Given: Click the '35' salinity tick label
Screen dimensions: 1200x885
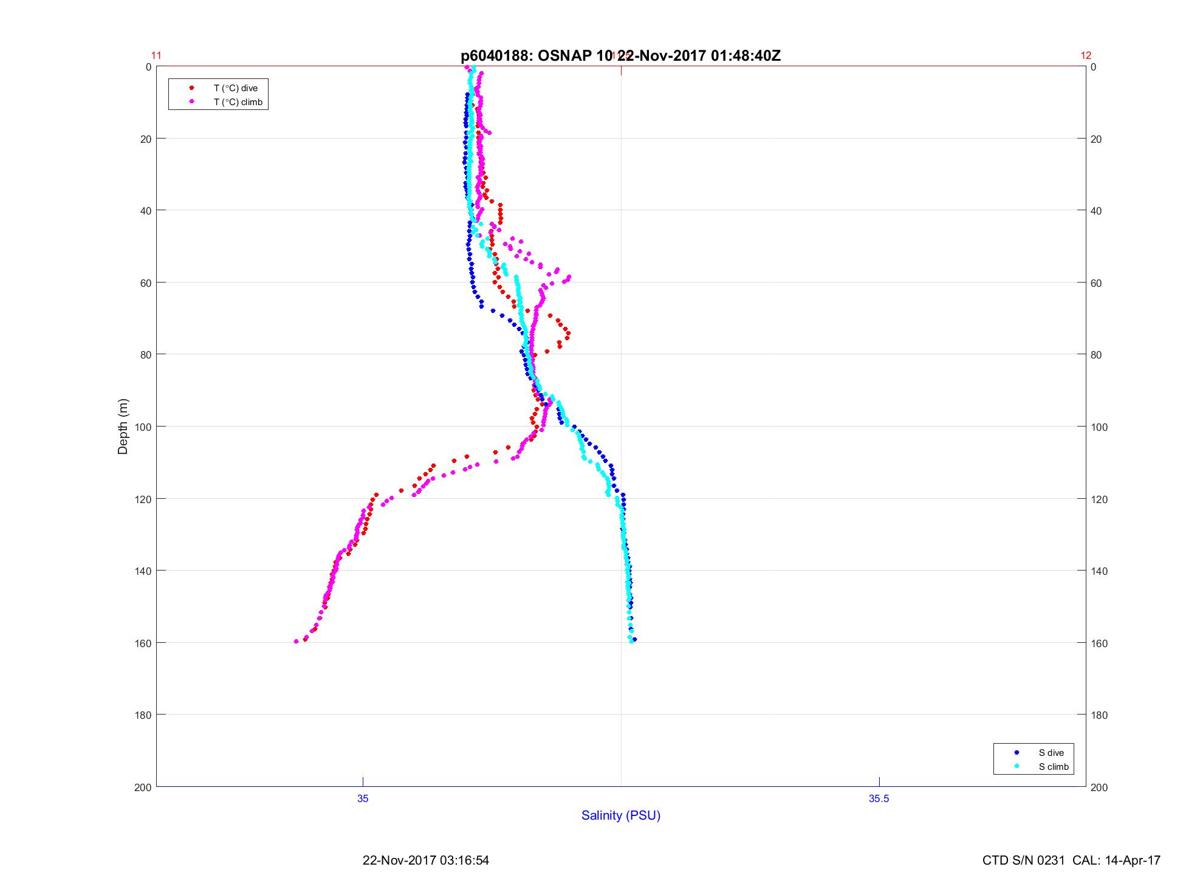Looking at the screenshot, I should point(363,798).
